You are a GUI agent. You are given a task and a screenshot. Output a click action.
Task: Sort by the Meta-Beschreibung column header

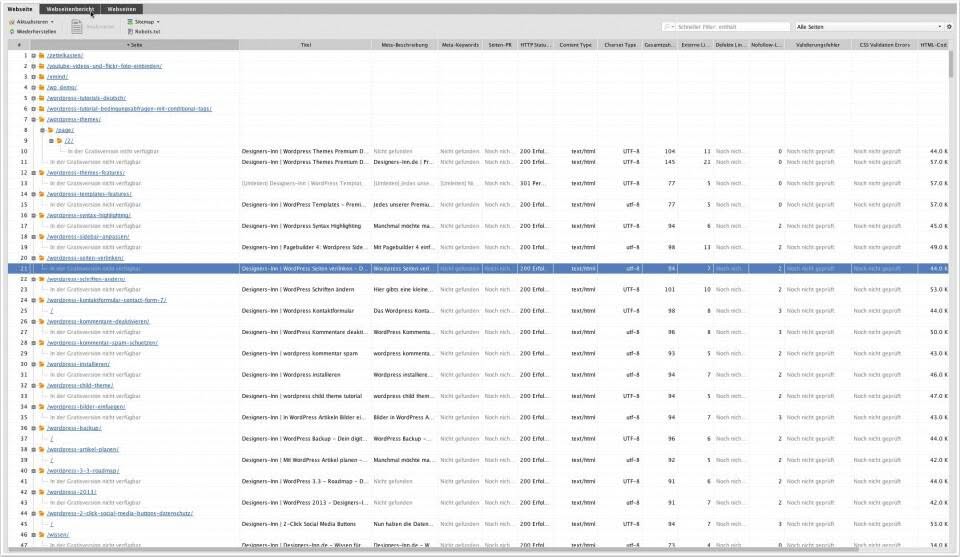pos(404,45)
